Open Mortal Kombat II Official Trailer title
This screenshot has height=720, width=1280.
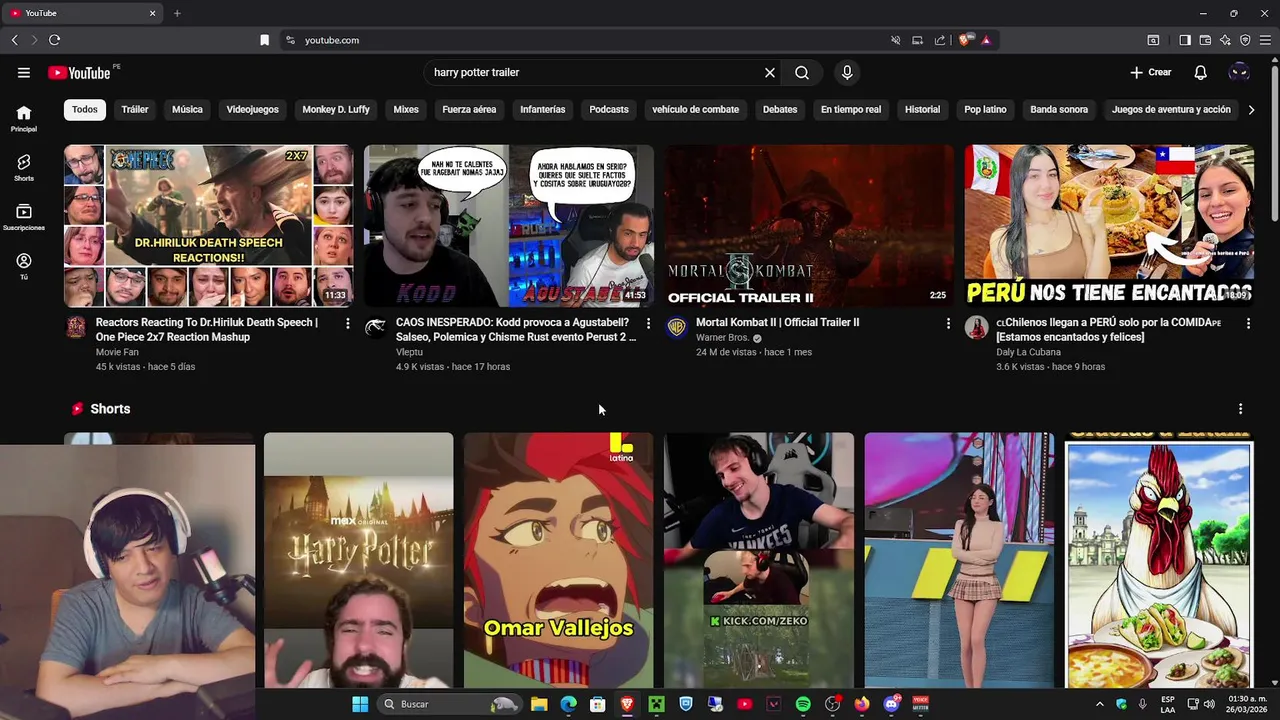(777, 322)
